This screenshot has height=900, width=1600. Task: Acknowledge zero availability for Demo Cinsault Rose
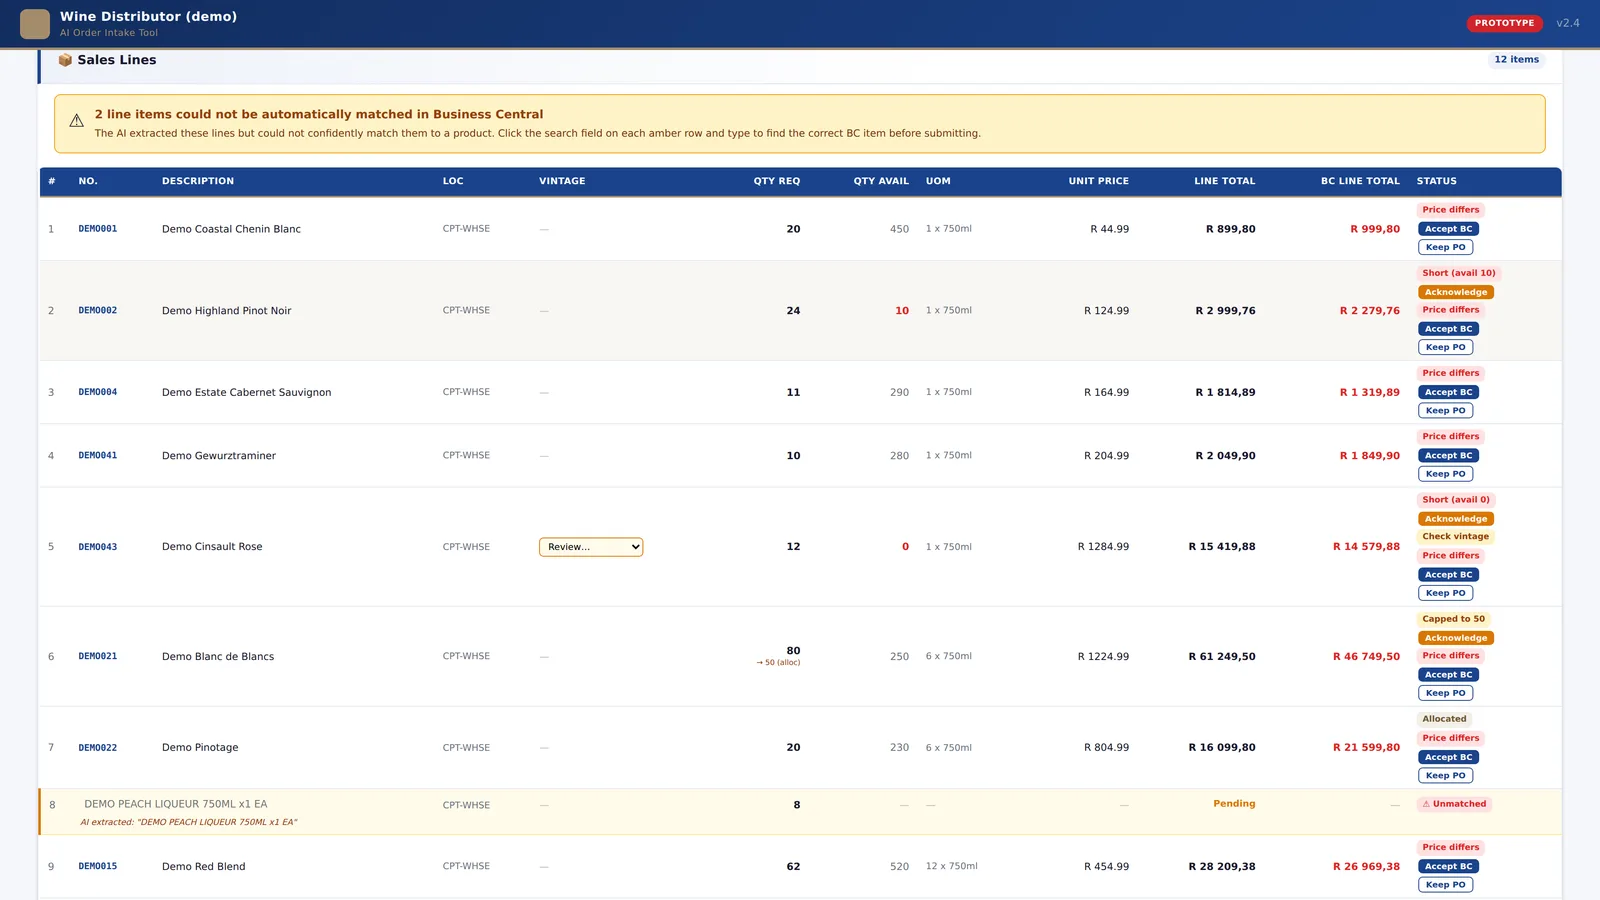point(1456,519)
